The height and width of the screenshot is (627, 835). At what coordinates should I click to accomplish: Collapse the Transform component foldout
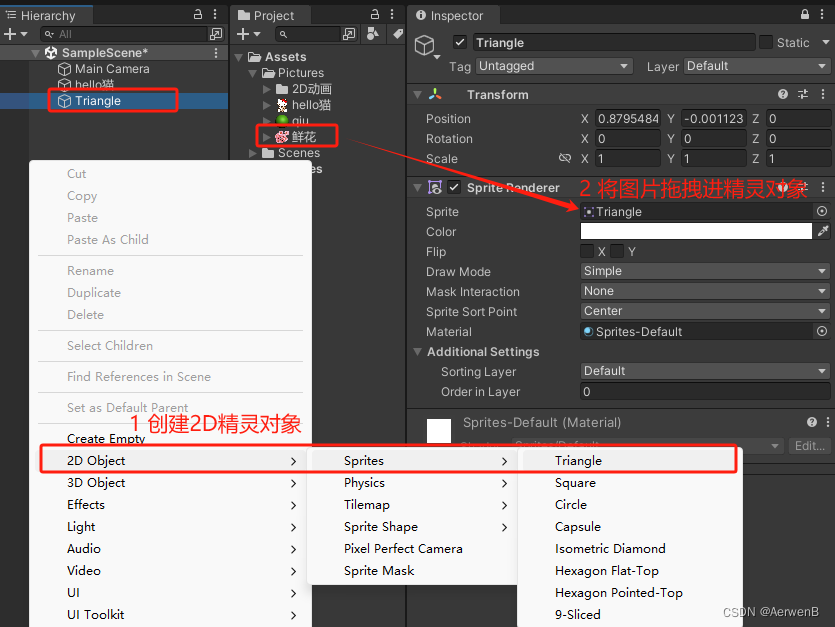(x=418, y=95)
